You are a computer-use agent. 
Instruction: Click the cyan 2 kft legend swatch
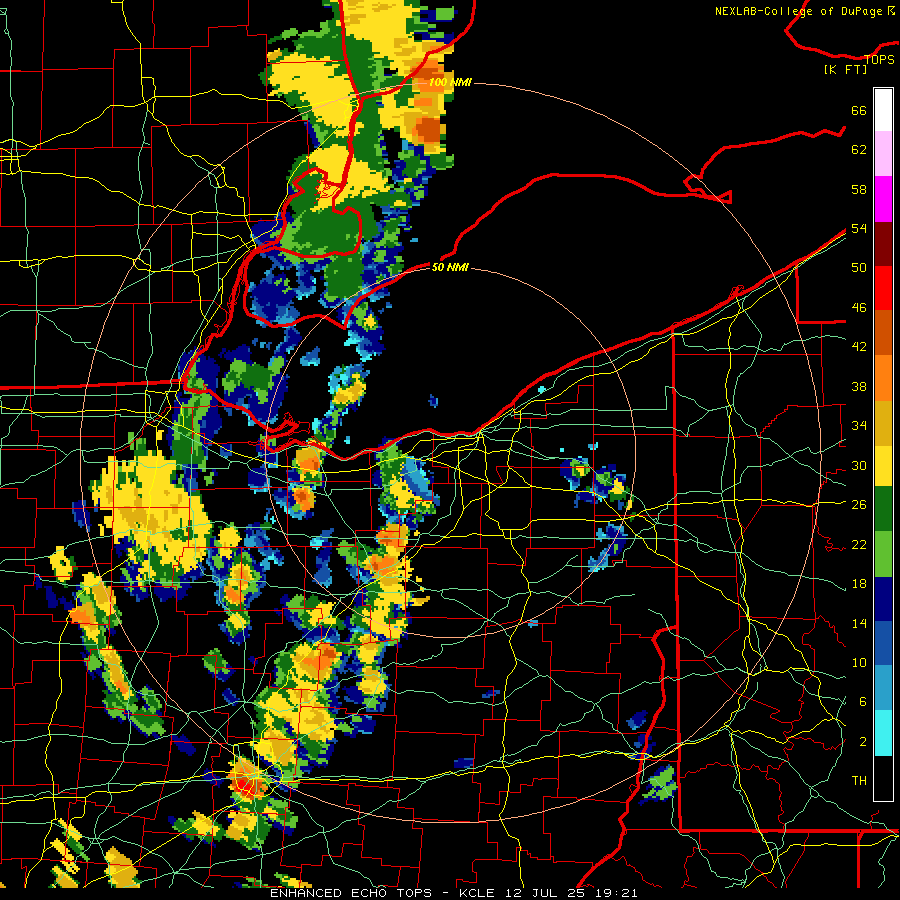[x=883, y=733]
